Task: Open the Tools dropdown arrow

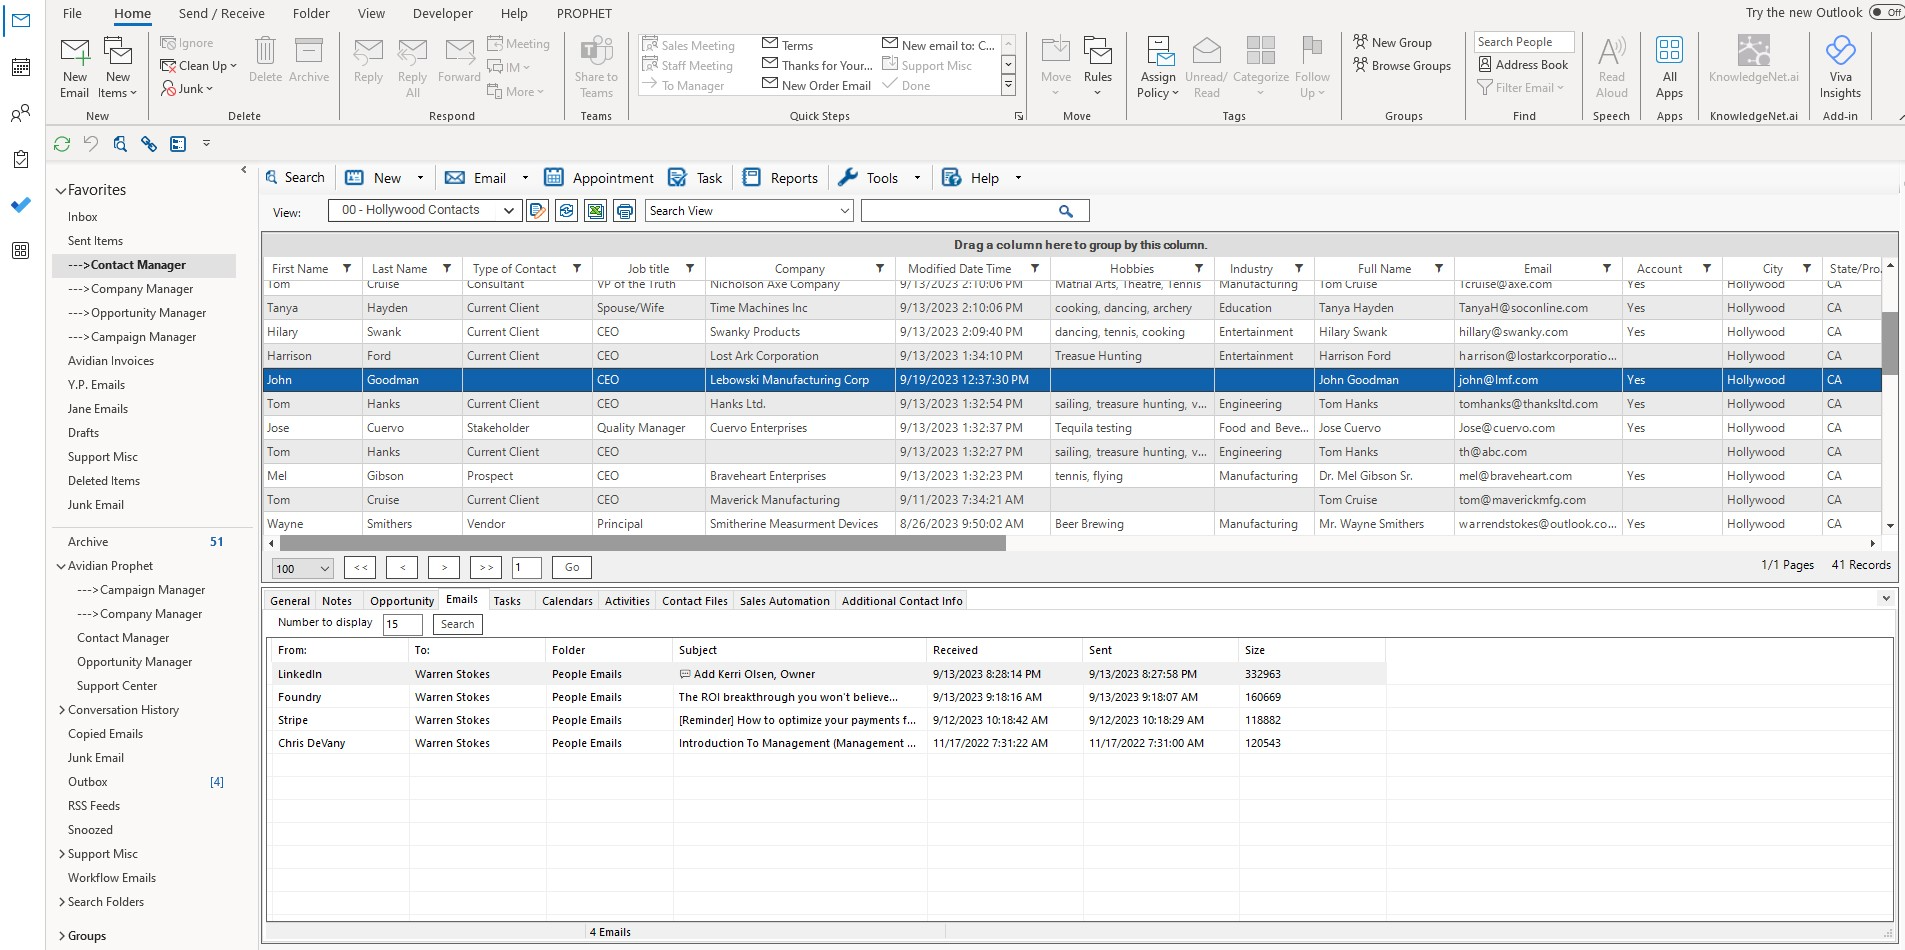Action: click(917, 178)
